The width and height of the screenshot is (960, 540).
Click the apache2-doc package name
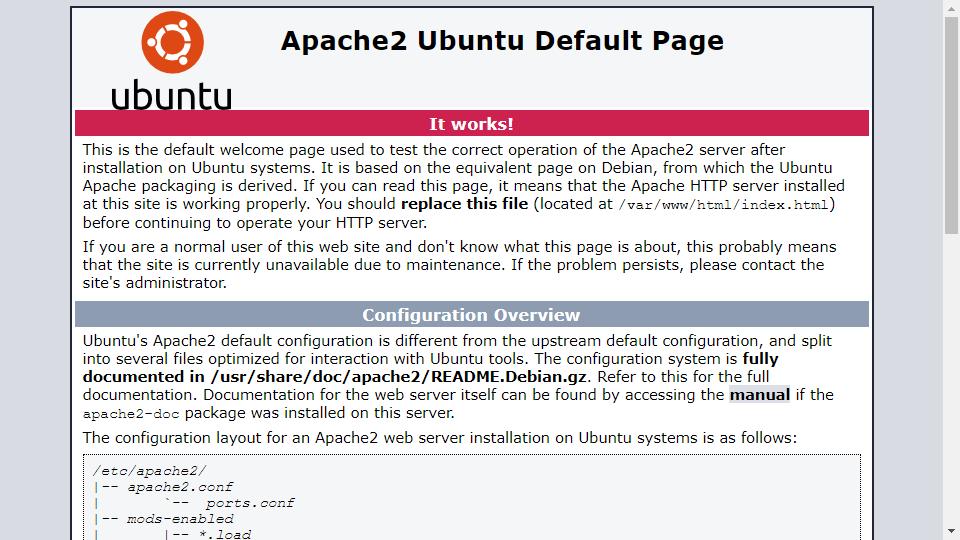pyautogui.click(x=131, y=414)
